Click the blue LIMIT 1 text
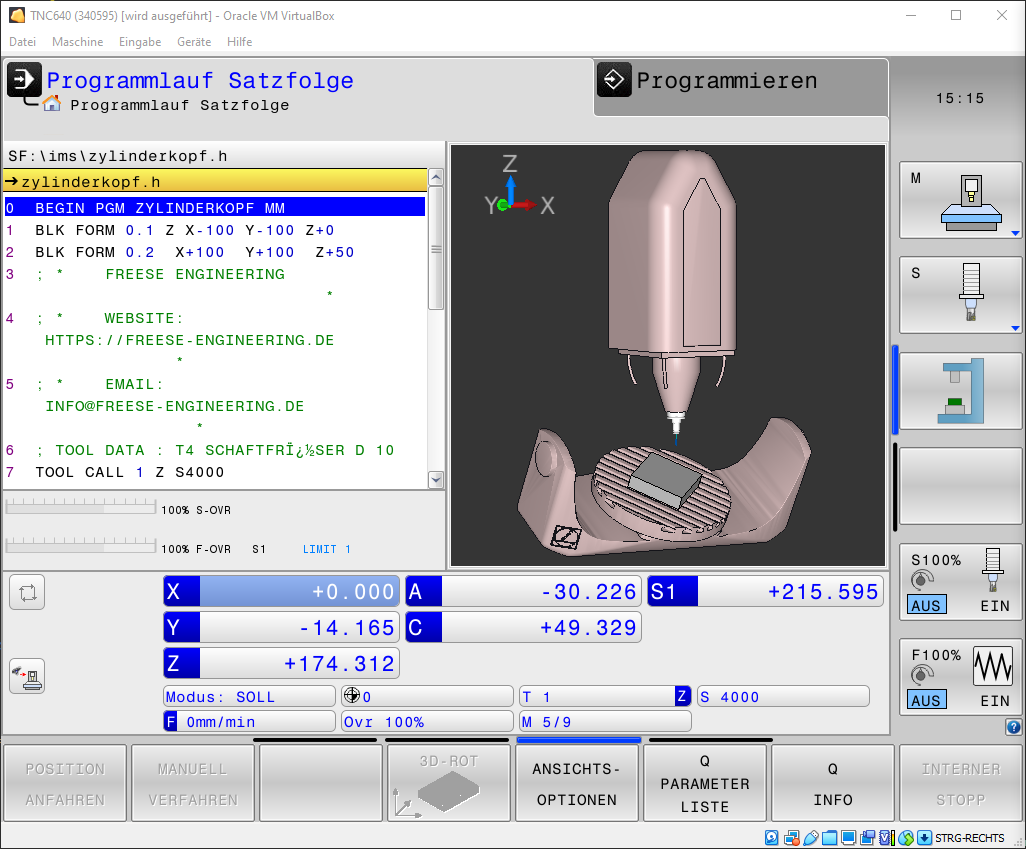The width and height of the screenshot is (1026, 849). pyautogui.click(x=327, y=549)
